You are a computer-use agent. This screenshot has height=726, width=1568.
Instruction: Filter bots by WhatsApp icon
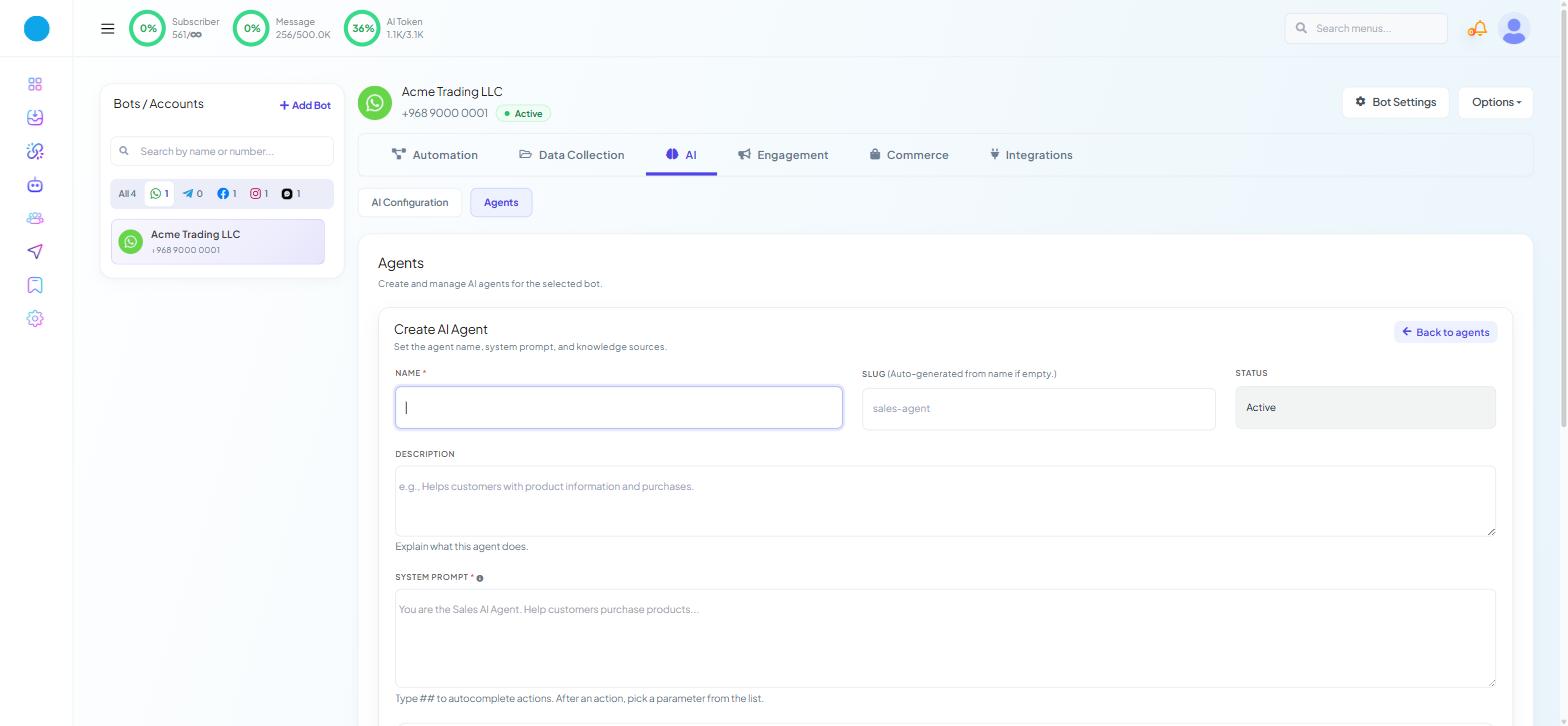point(159,194)
